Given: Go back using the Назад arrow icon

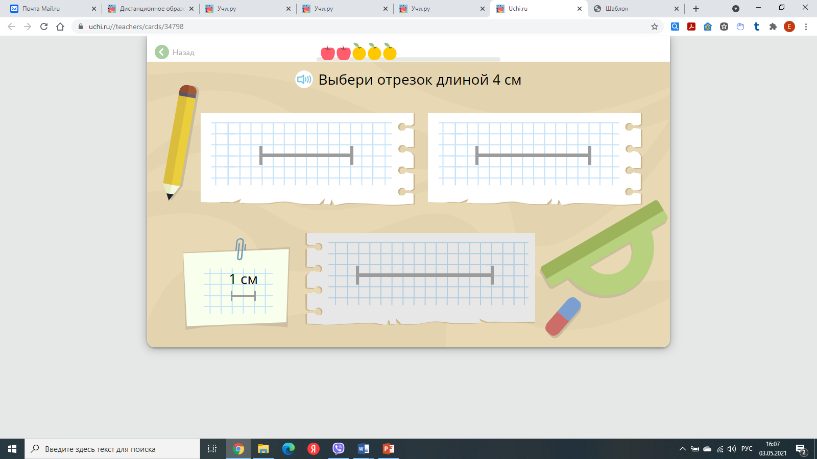Looking at the screenshot, I should 162,52.
